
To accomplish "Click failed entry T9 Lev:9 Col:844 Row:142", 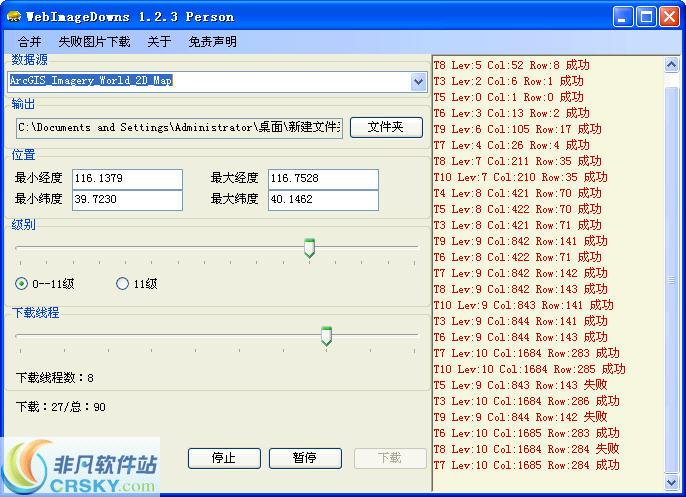I will [521, 417].
